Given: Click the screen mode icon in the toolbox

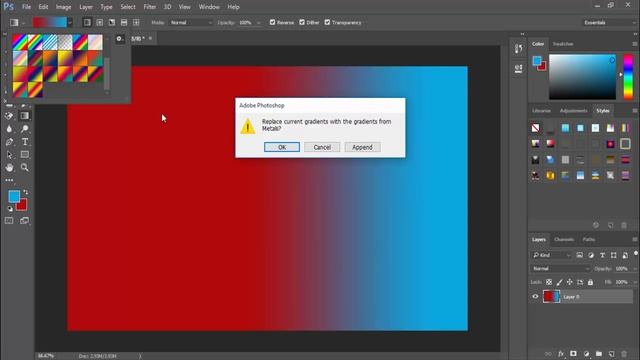Looking at the screenshot, I should [24, 221].
